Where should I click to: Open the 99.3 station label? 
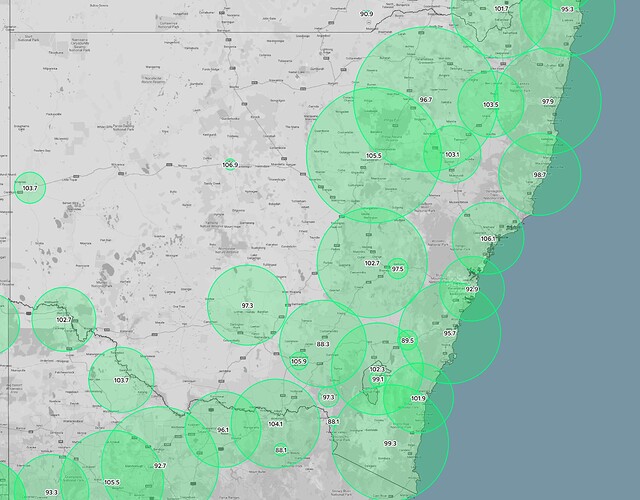pyautogui.click(x=390, y=444)
